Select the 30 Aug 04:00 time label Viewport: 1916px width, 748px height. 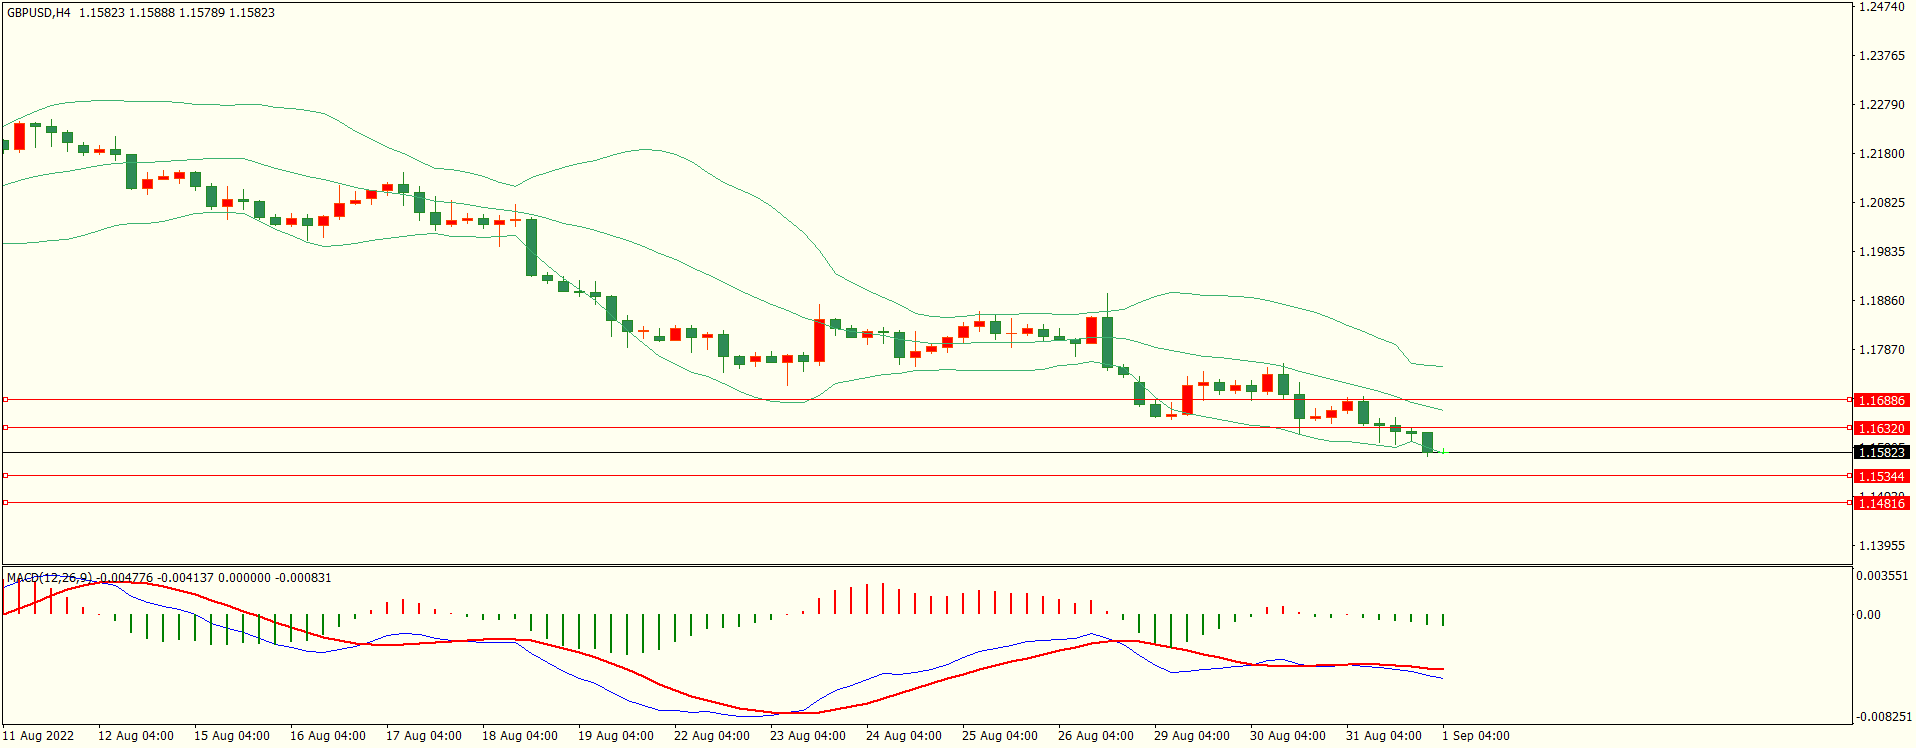(1287, 736)
